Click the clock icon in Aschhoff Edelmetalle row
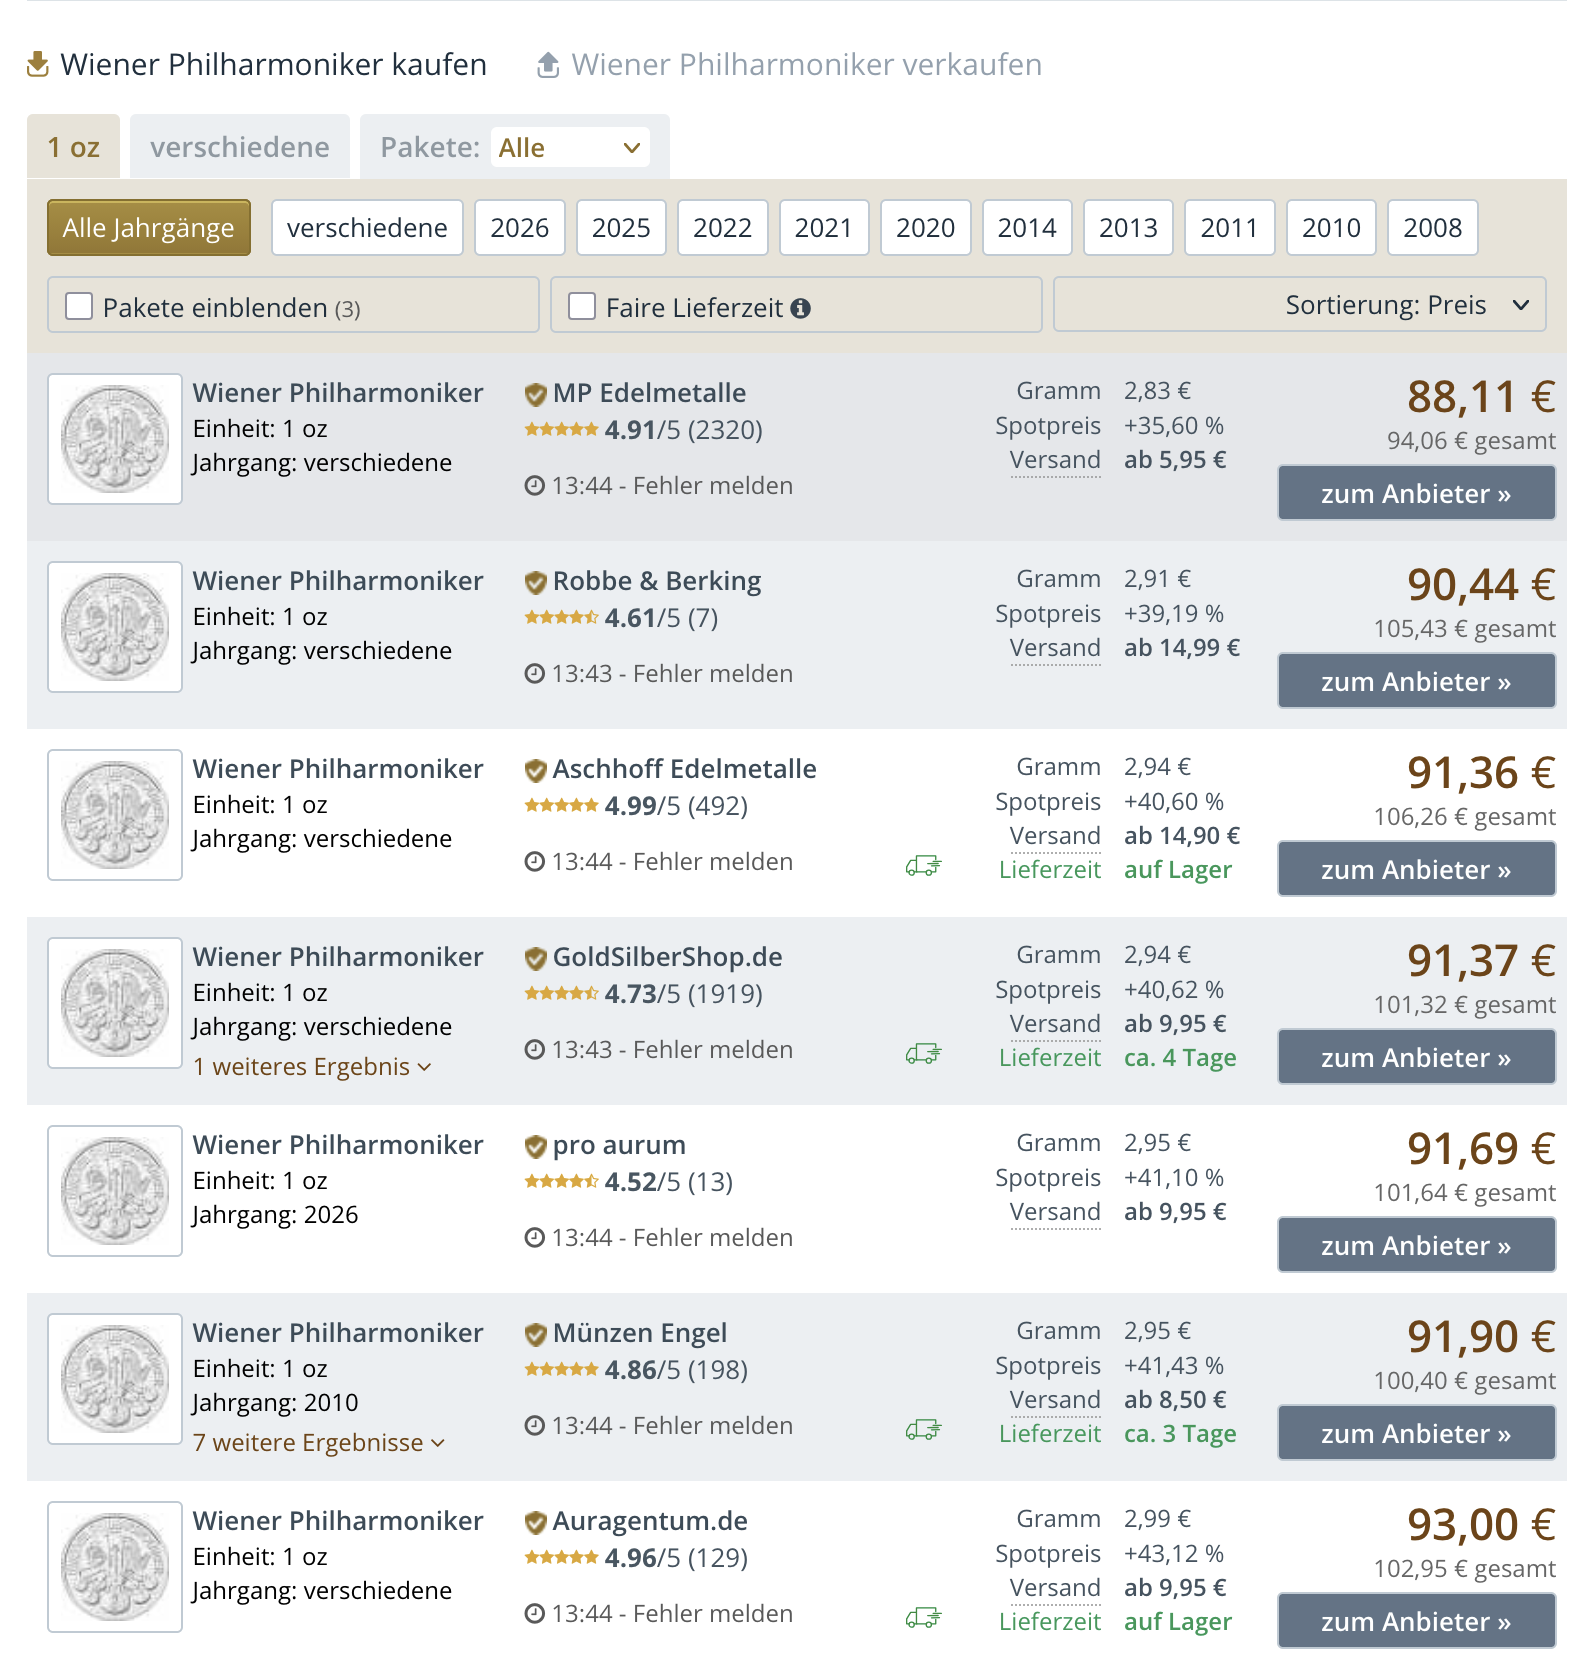Viewport: 1592px width, 1666px height. click(x=535, y=862)
